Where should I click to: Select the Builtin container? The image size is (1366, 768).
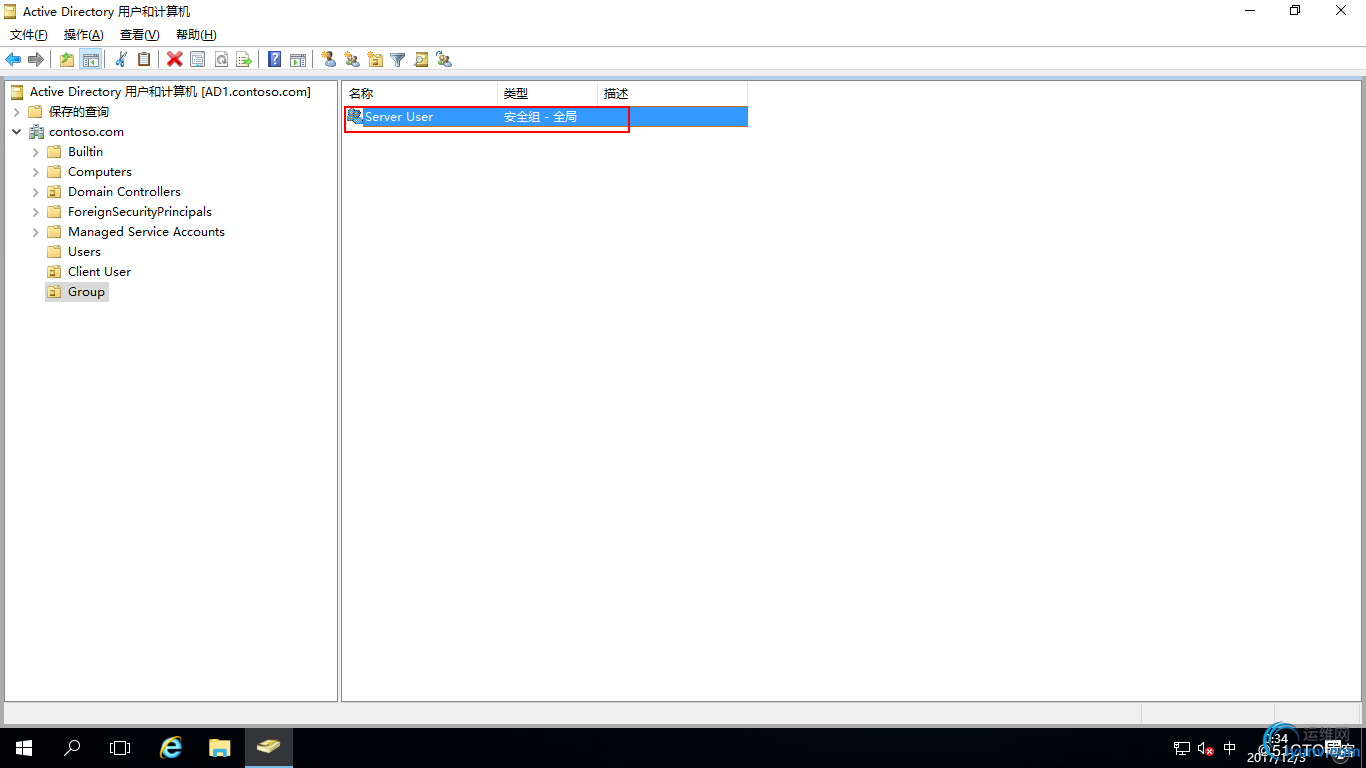[85, 152]
